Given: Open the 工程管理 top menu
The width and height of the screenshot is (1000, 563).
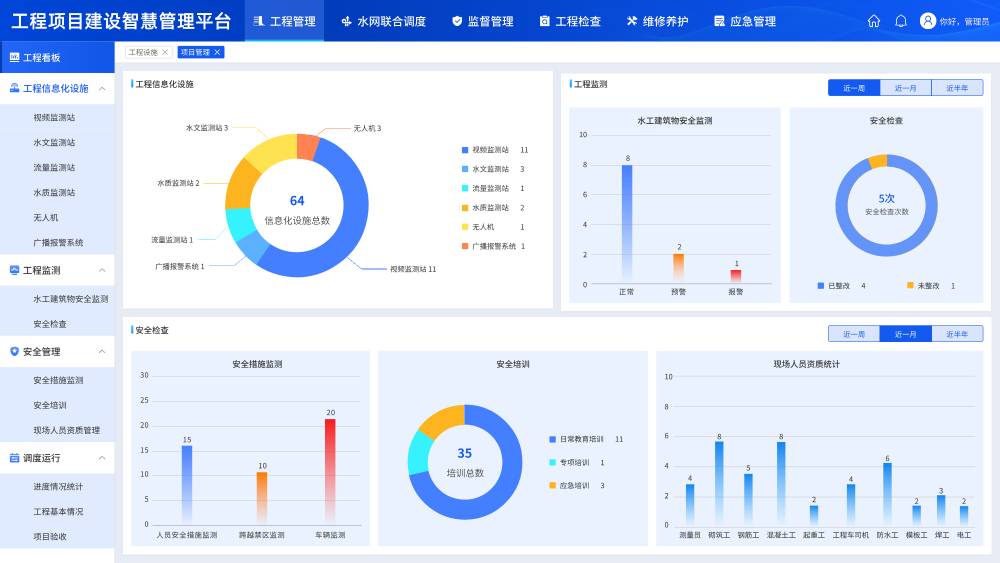Looking at the screenshot, I should point(284,21).
